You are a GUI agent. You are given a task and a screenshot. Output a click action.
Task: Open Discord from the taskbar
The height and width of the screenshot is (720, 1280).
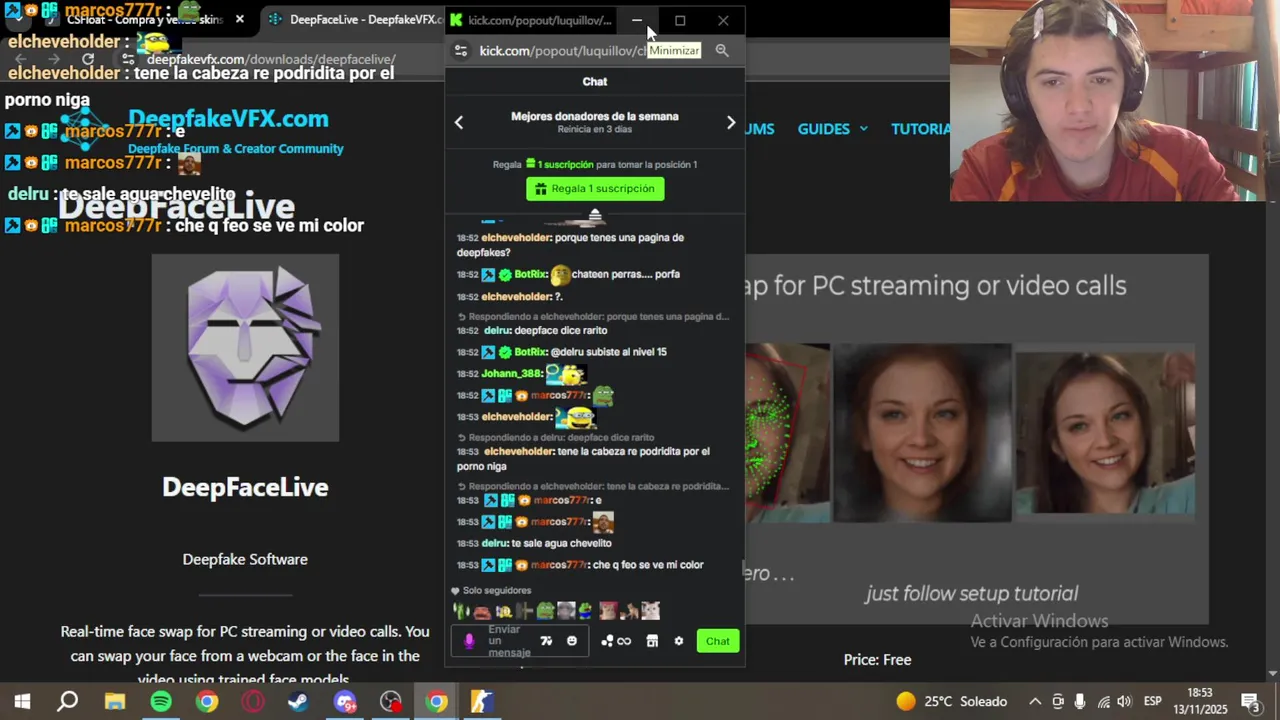coord(345,702)
